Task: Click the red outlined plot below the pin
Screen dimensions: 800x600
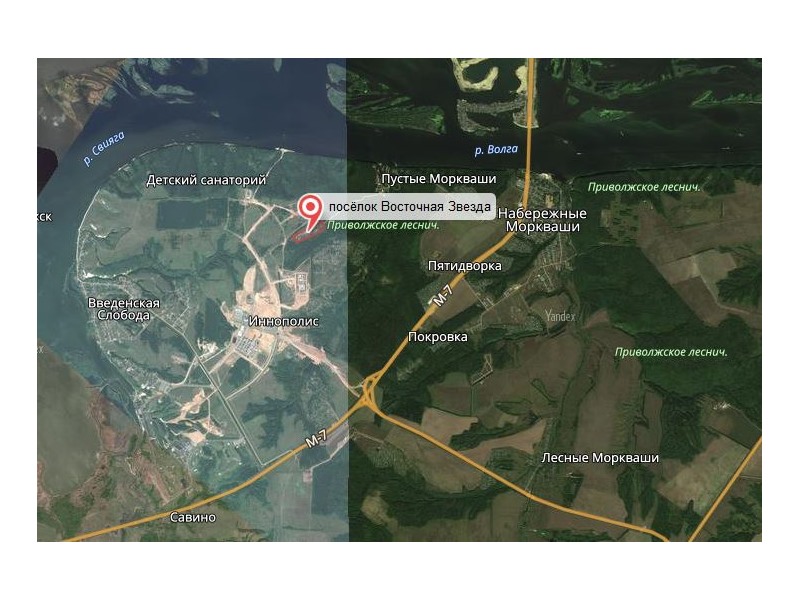Action: click(x=307, y=236)
